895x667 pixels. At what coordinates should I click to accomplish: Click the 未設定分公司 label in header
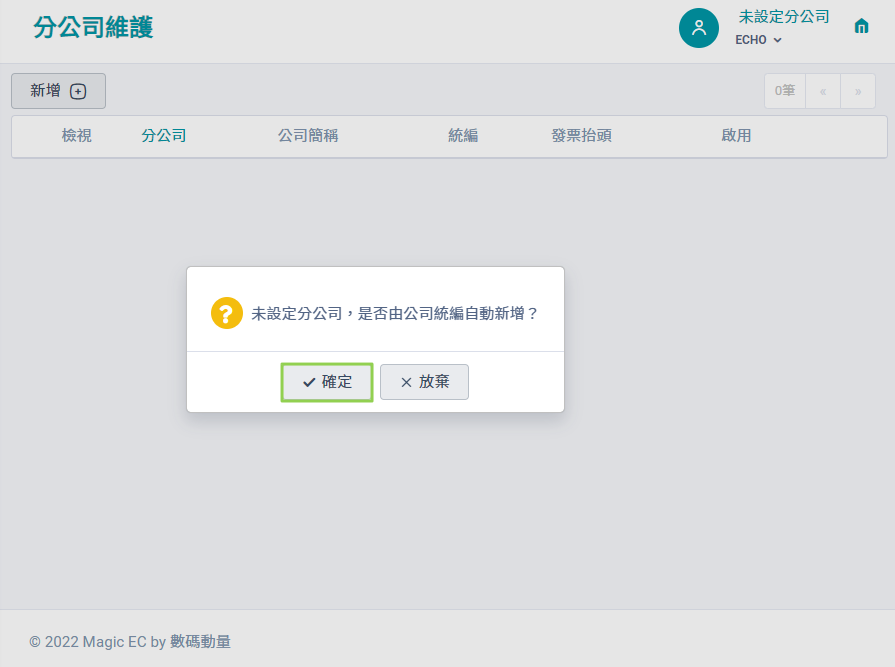click(784, 17)
